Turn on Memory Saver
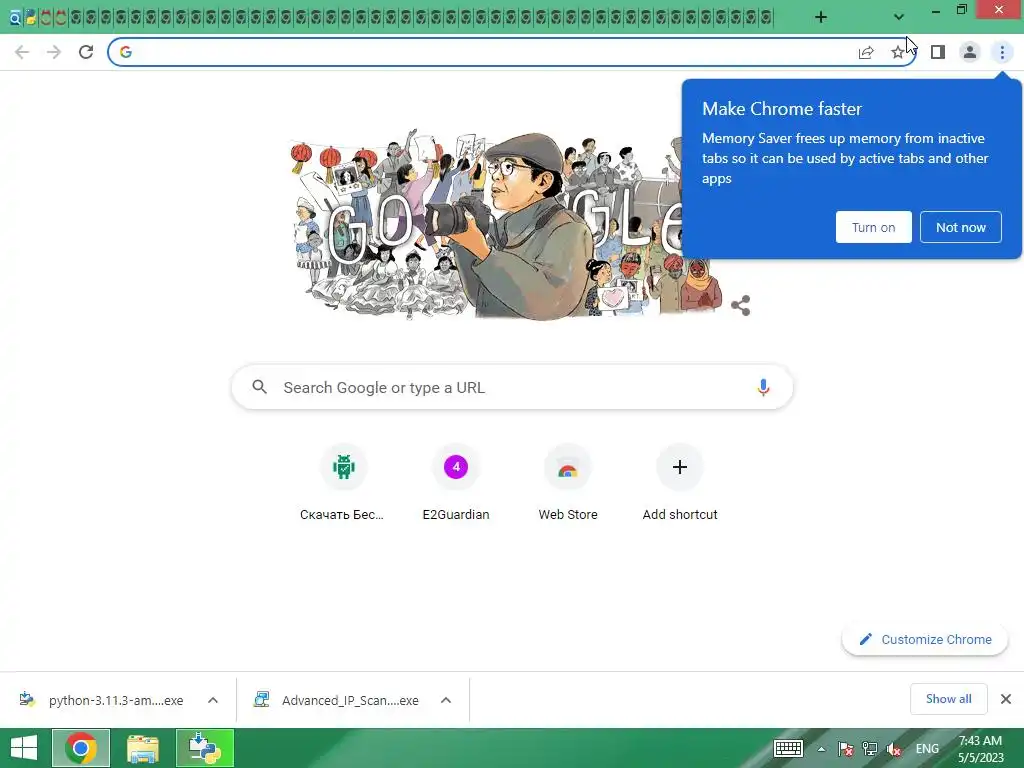This screenshot has width=1024, height=768. 873,227
